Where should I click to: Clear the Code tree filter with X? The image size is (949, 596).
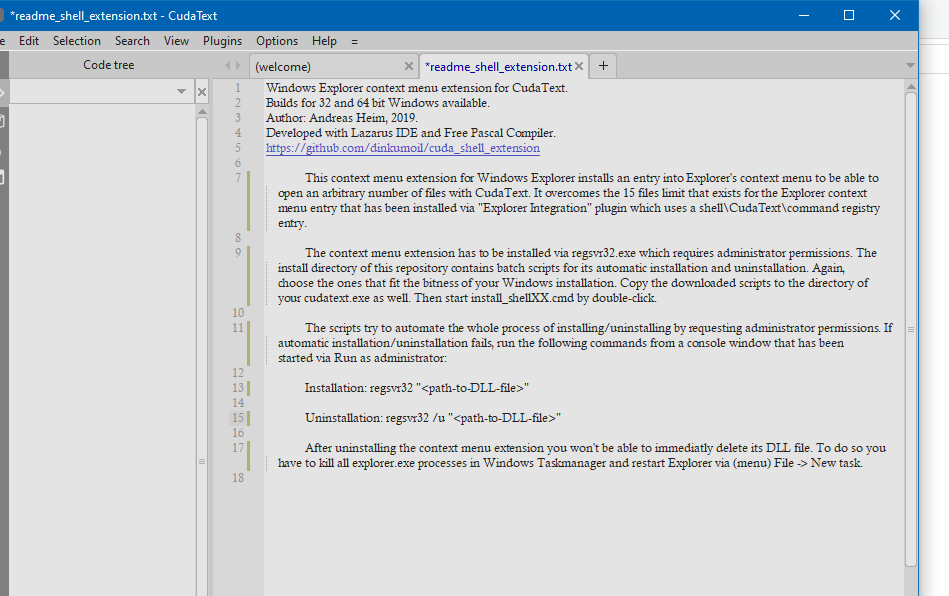[x=201, y=92]
